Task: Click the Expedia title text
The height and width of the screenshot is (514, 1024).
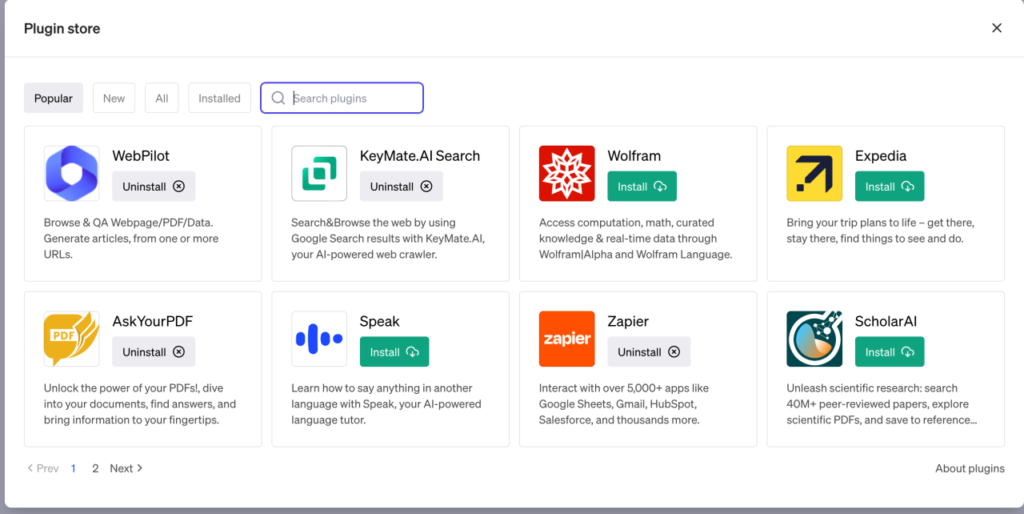Action: click(x=880, y=155)
